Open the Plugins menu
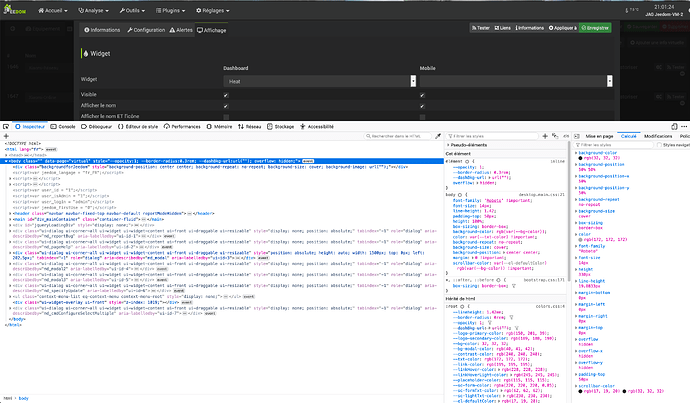Screen dimensions: 690x403 coord(170,10)
